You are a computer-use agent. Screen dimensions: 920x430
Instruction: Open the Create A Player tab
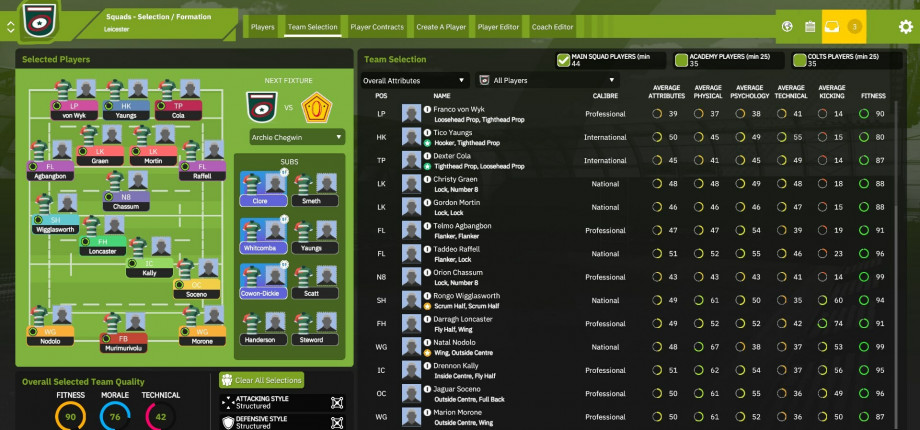[441, 27]
